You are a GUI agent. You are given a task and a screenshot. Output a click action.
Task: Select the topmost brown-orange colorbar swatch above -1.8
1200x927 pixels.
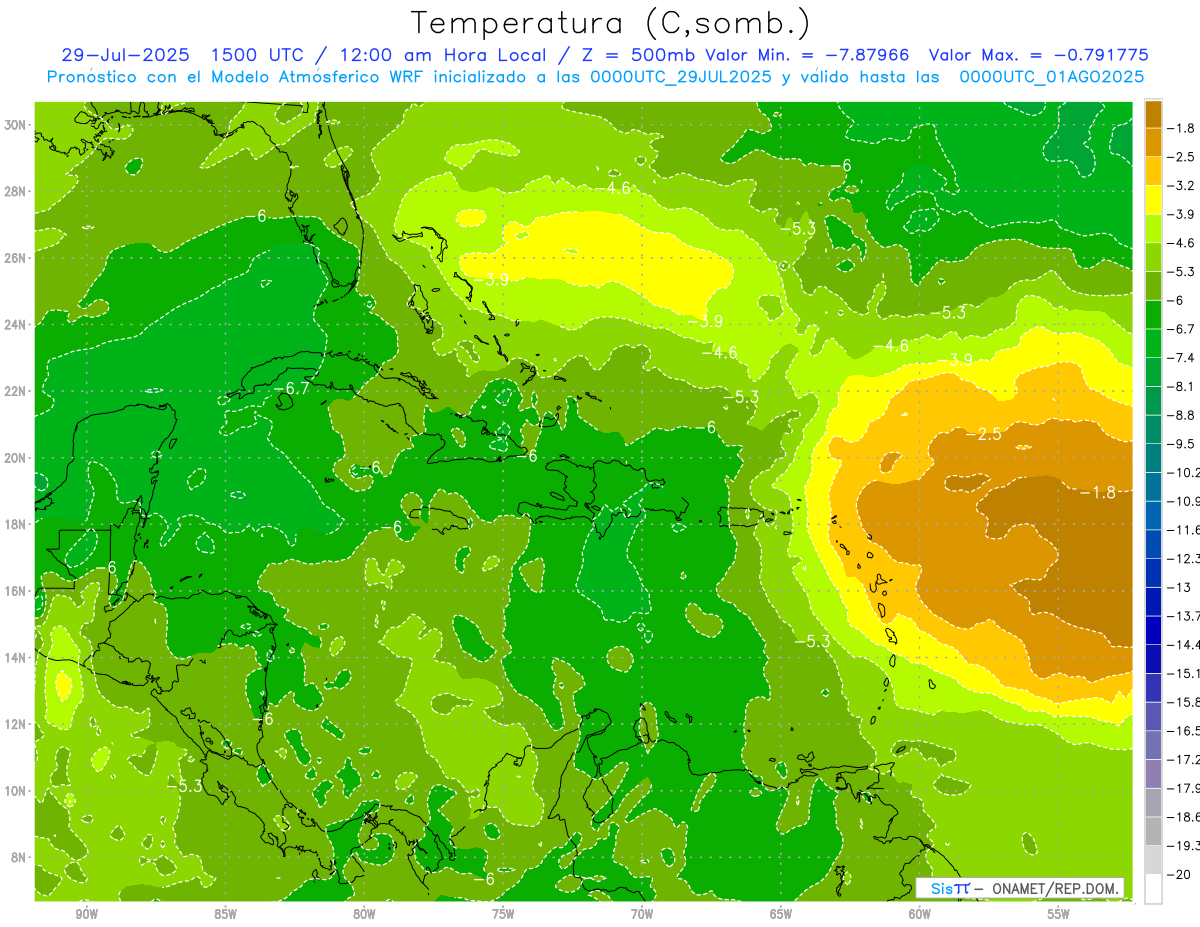pos(1153,114)
